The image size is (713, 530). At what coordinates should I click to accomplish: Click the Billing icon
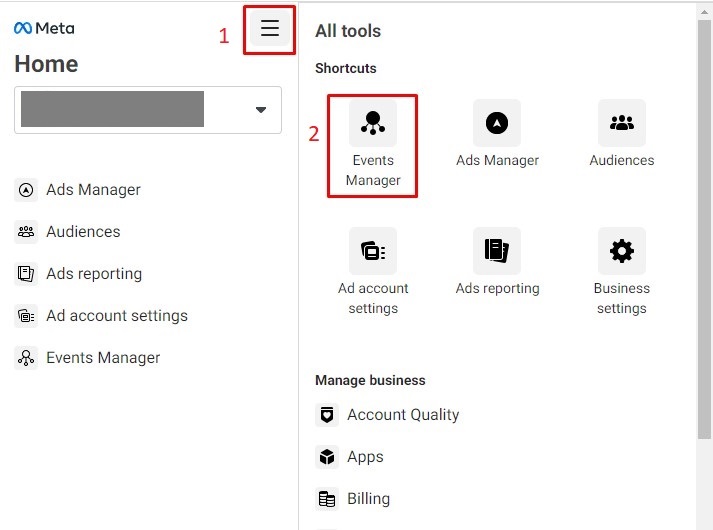pyautogui.click(x=327, y=499)
